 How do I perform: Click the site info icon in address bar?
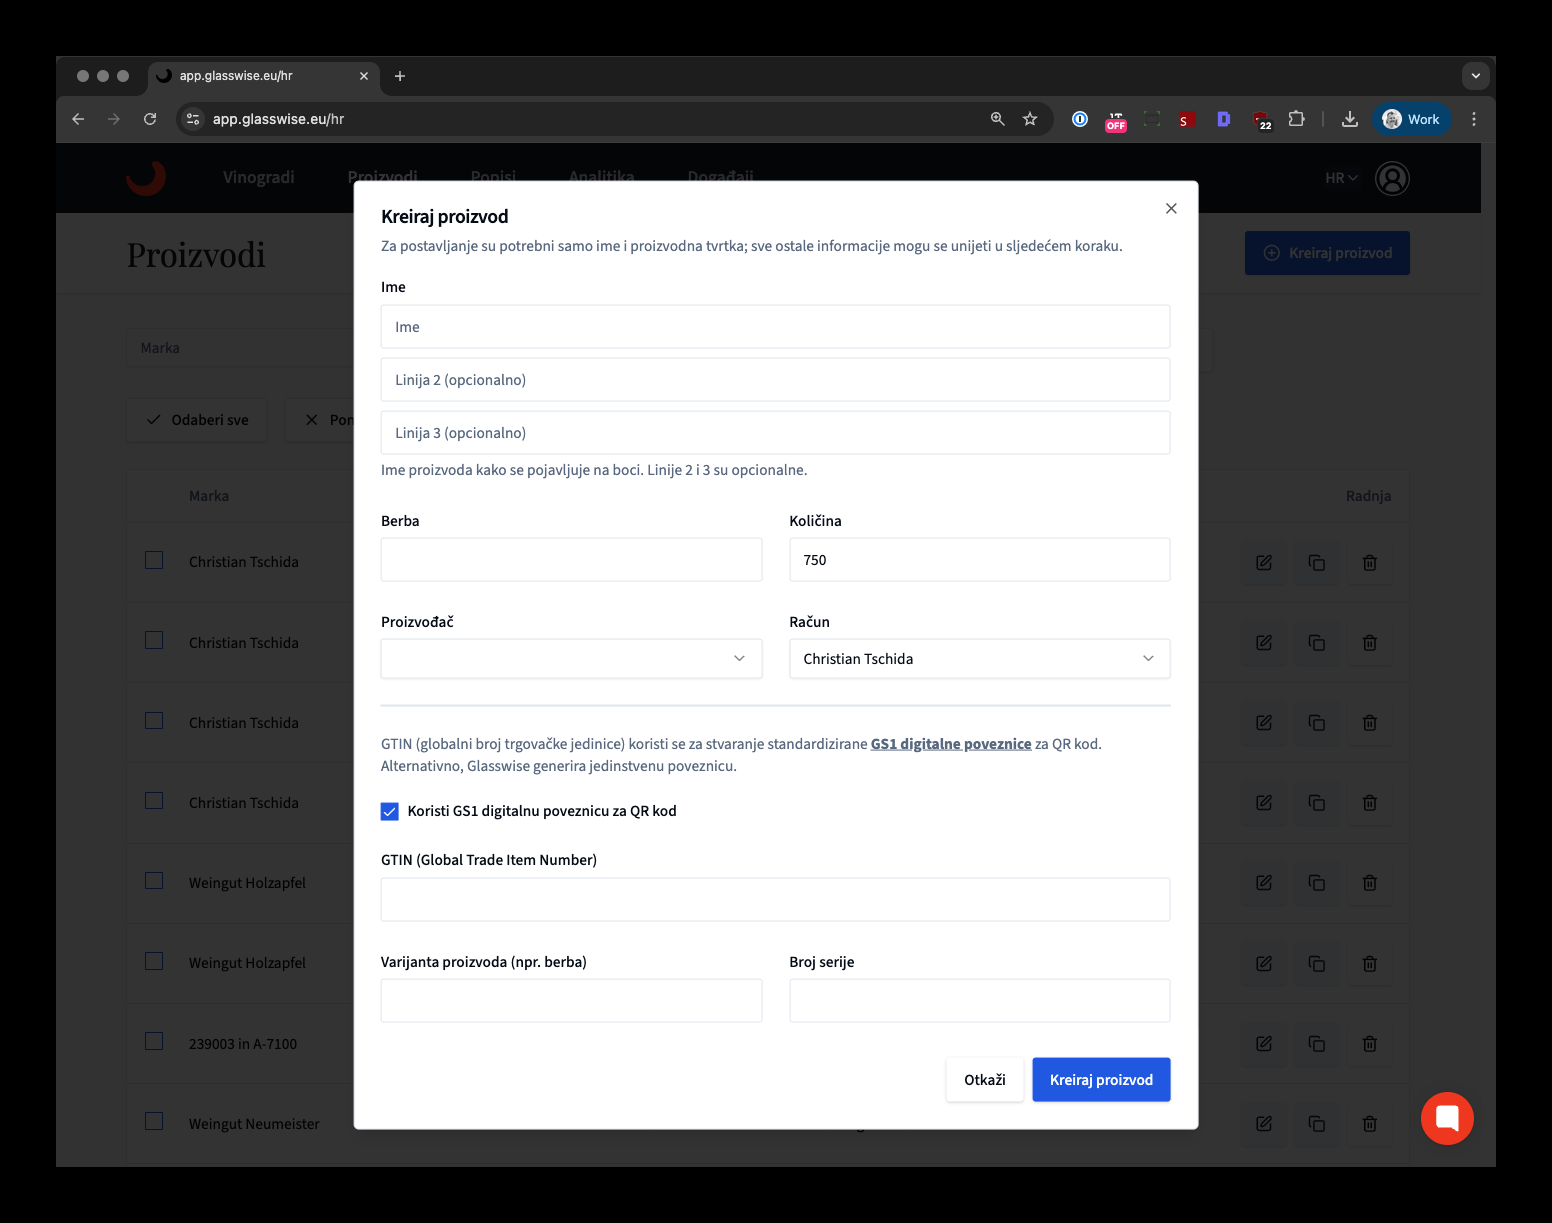pos(193,119)
